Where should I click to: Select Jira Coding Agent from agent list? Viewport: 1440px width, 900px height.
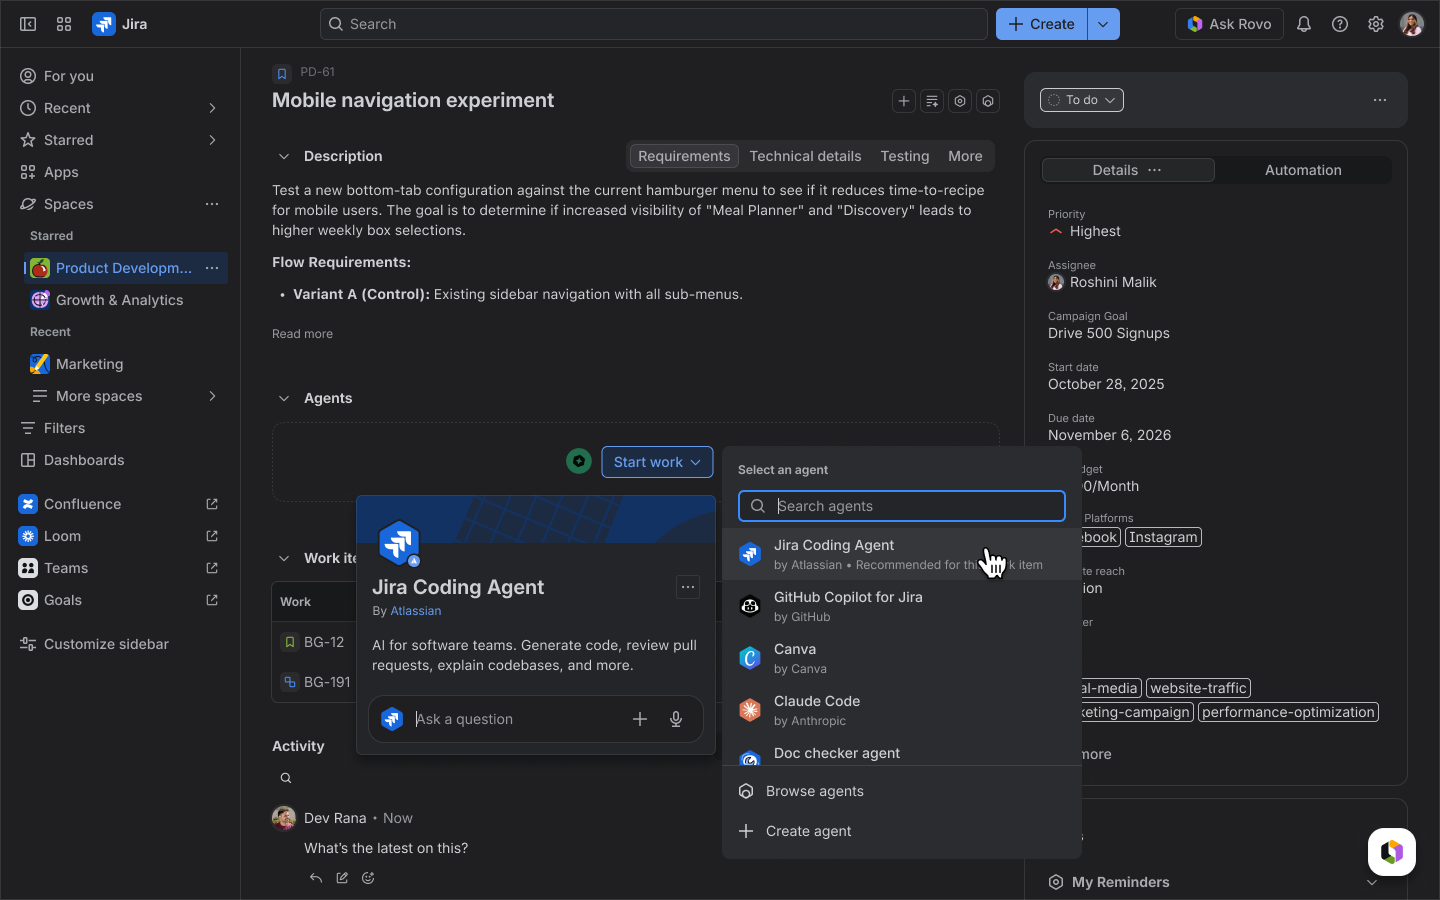tap(902, 554)
